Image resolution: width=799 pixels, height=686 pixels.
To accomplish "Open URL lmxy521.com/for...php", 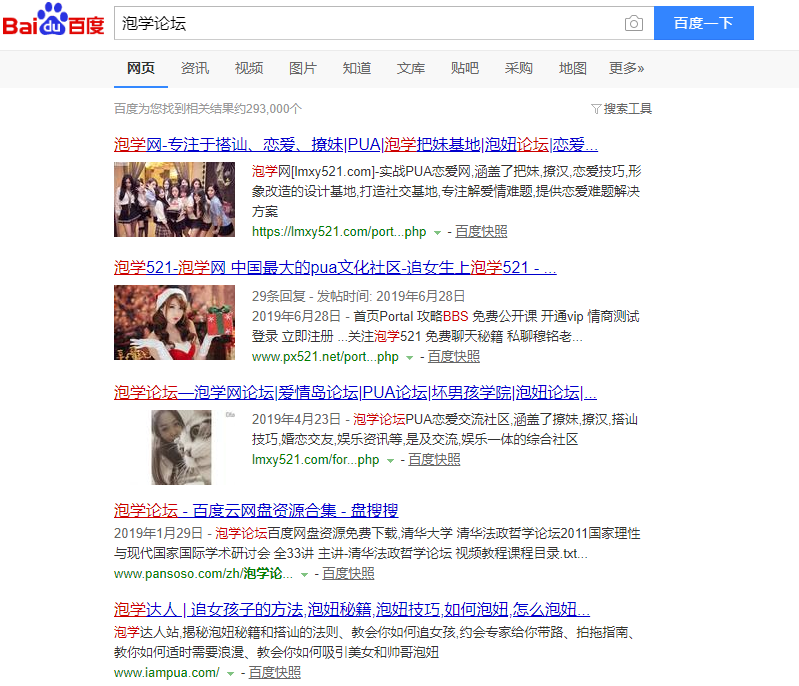I will tap(315, 460).
